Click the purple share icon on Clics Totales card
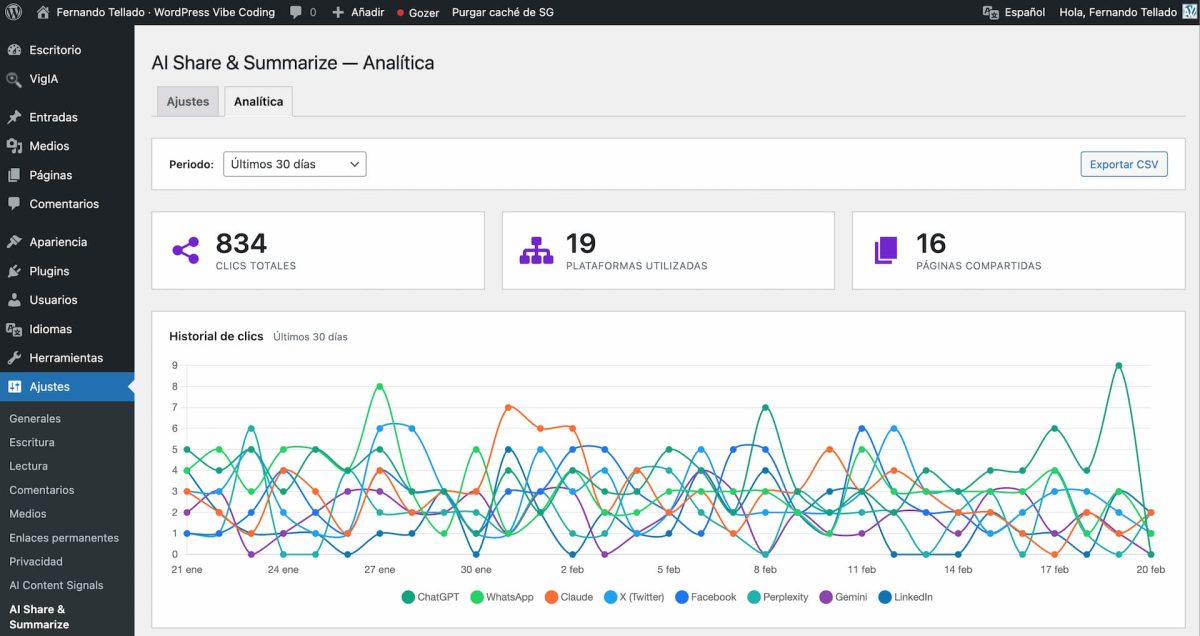Viewport: 1200px width, 636px height. (x=186, y=250)
